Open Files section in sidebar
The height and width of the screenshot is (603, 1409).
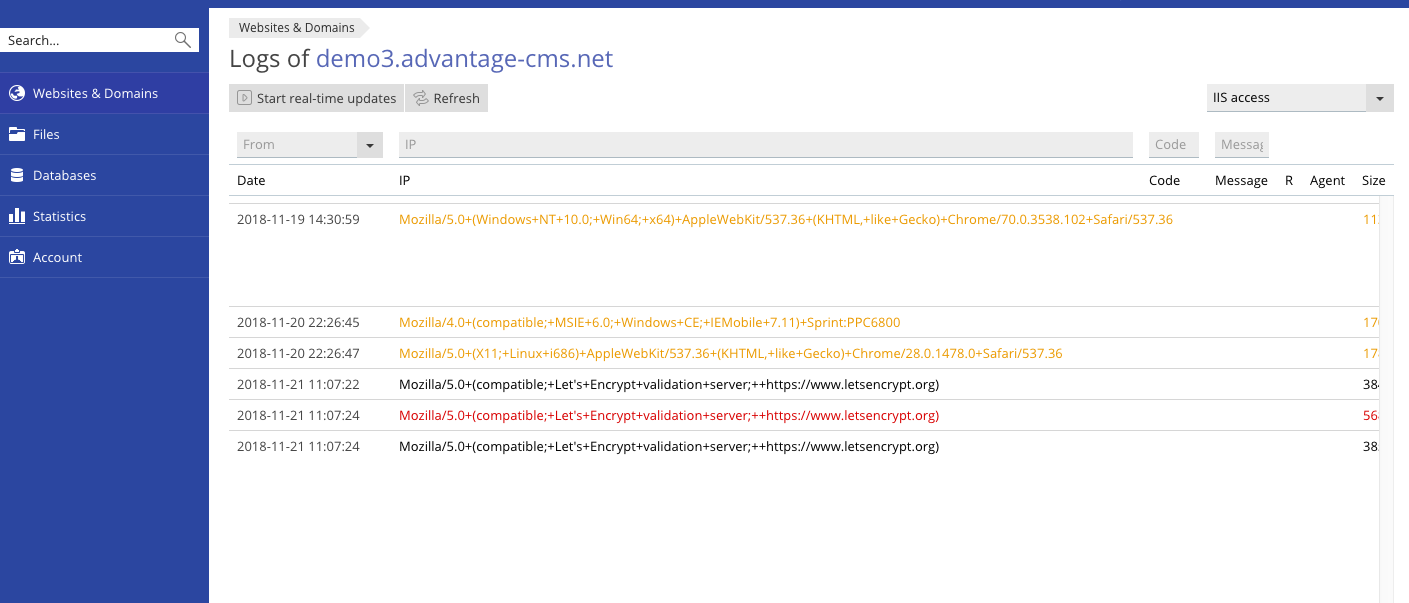[104, 134]
